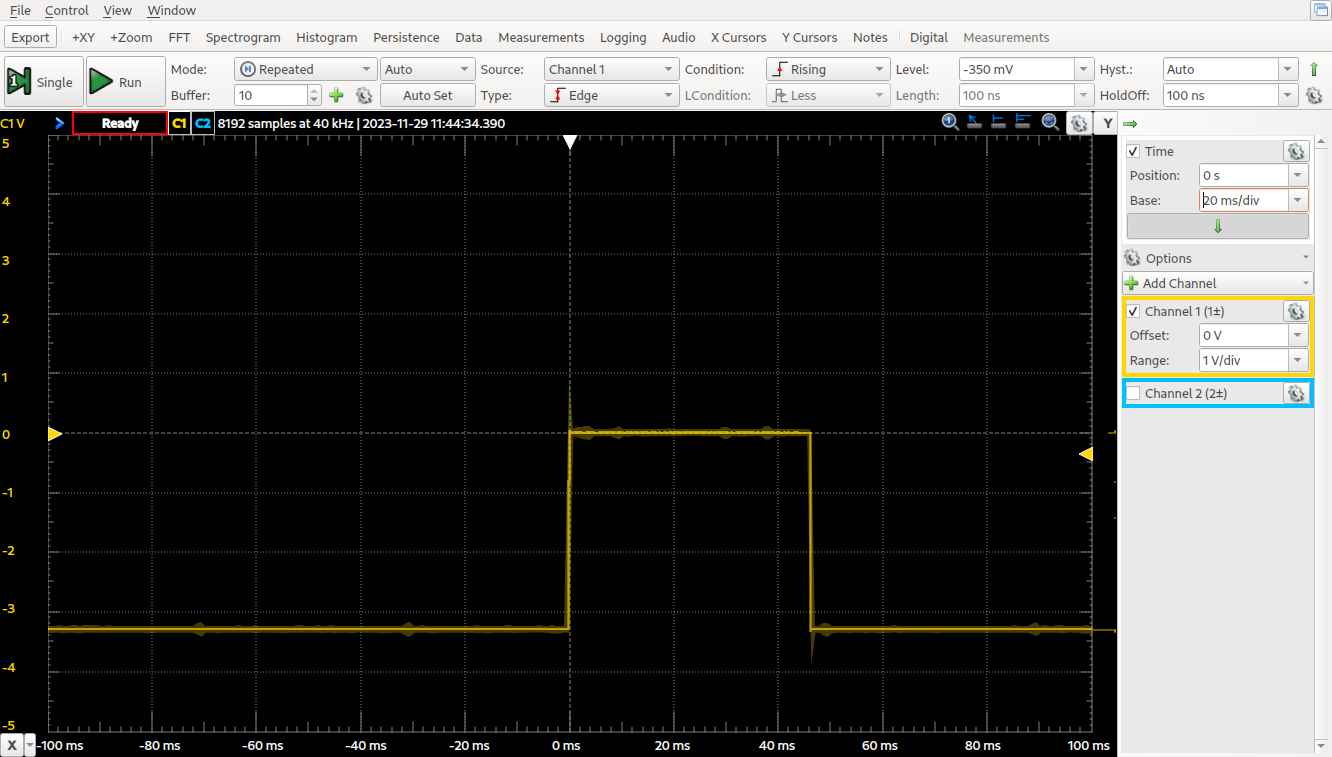The height and width of the screenshot is (757, 1332).
Task: Open the Control menu
Action: tap(67, 10)
